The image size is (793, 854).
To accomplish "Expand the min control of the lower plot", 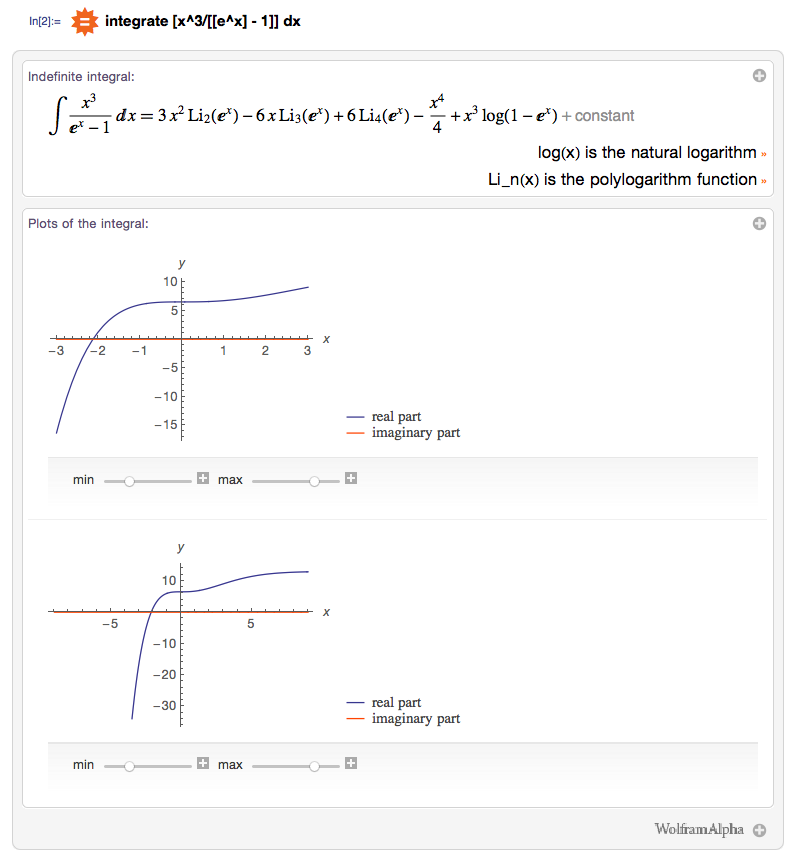I will point(203,764).
